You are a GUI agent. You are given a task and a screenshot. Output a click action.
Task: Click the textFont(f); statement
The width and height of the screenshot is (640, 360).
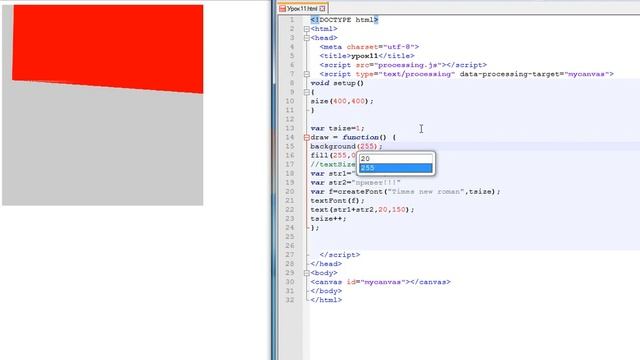(337, 201)
